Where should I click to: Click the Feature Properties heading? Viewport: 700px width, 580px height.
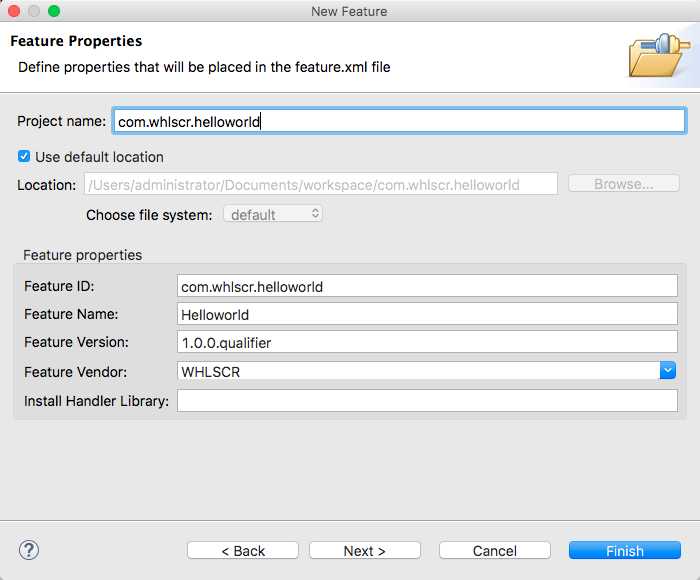tap(76, 41)
